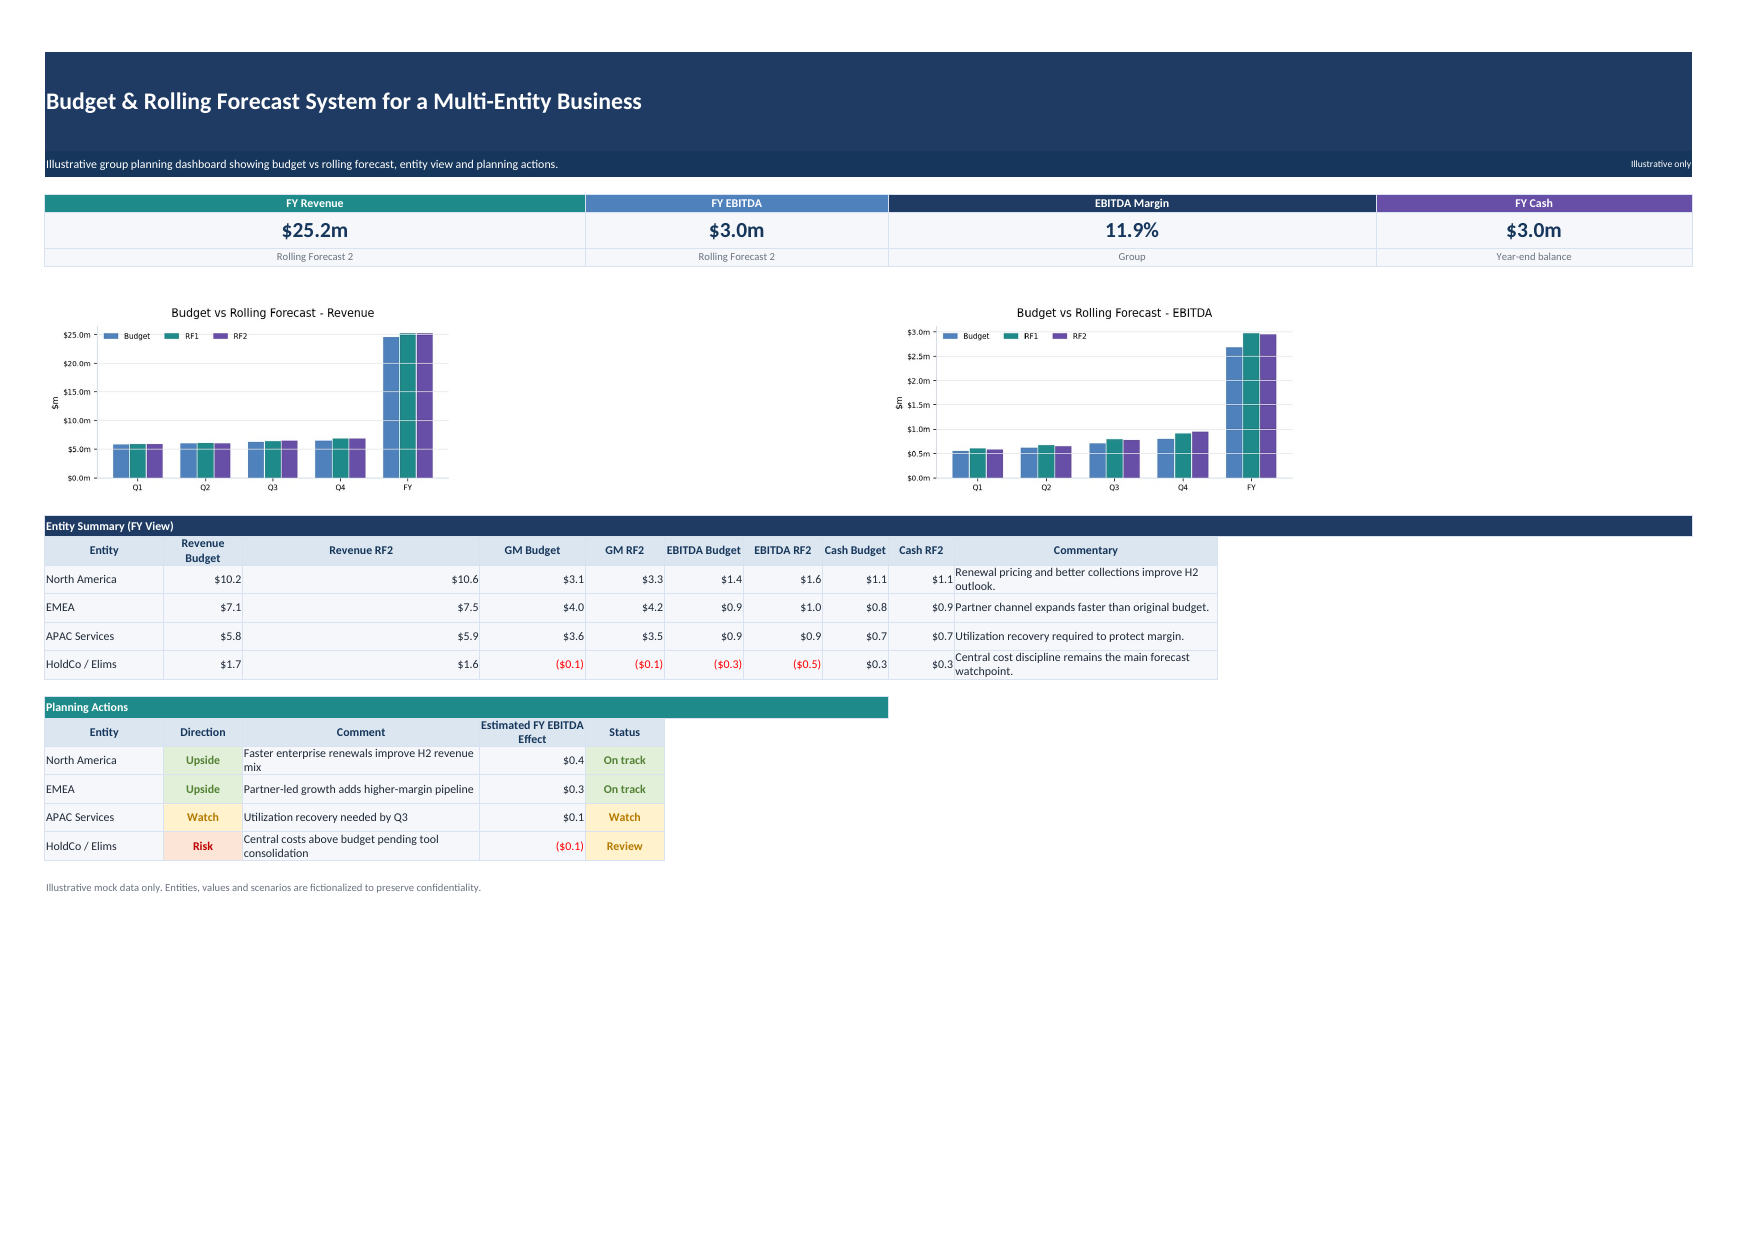Click the 'Revenue Budget' column header

(x=203, y=551)
